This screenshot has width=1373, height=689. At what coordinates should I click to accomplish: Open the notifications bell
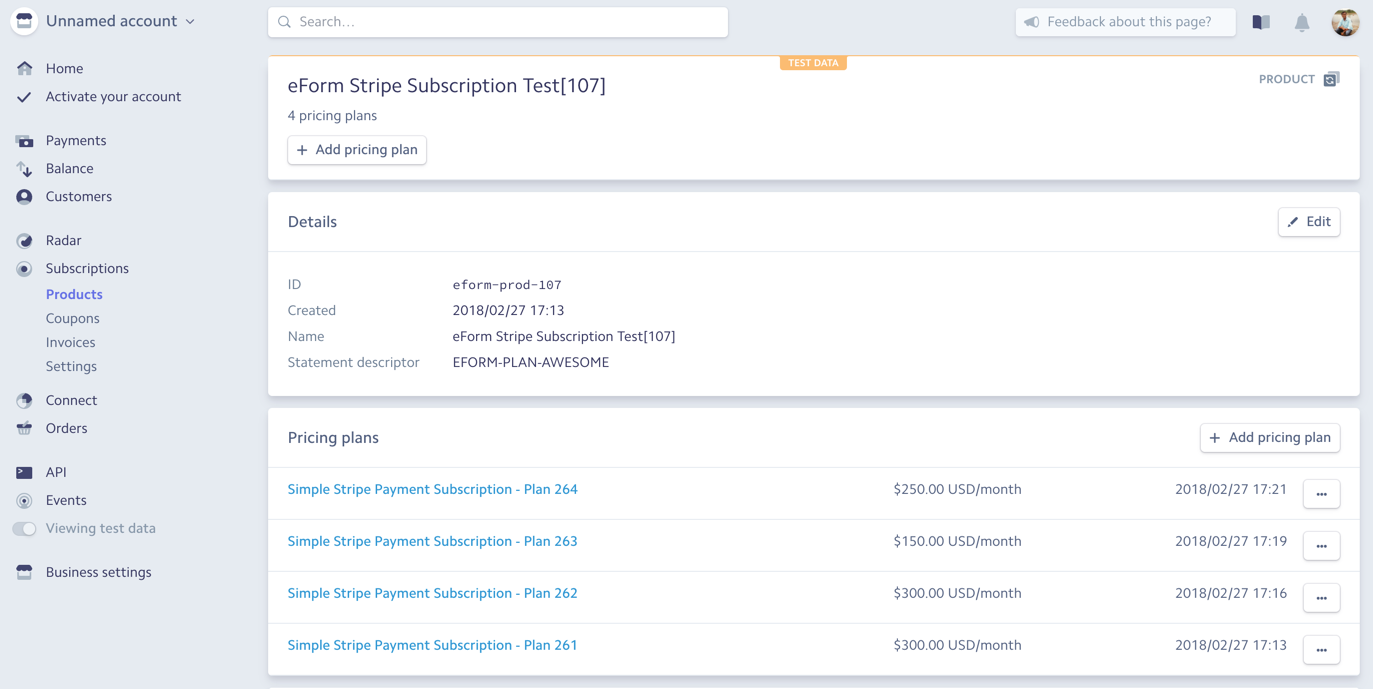[x=1302, y=22]
